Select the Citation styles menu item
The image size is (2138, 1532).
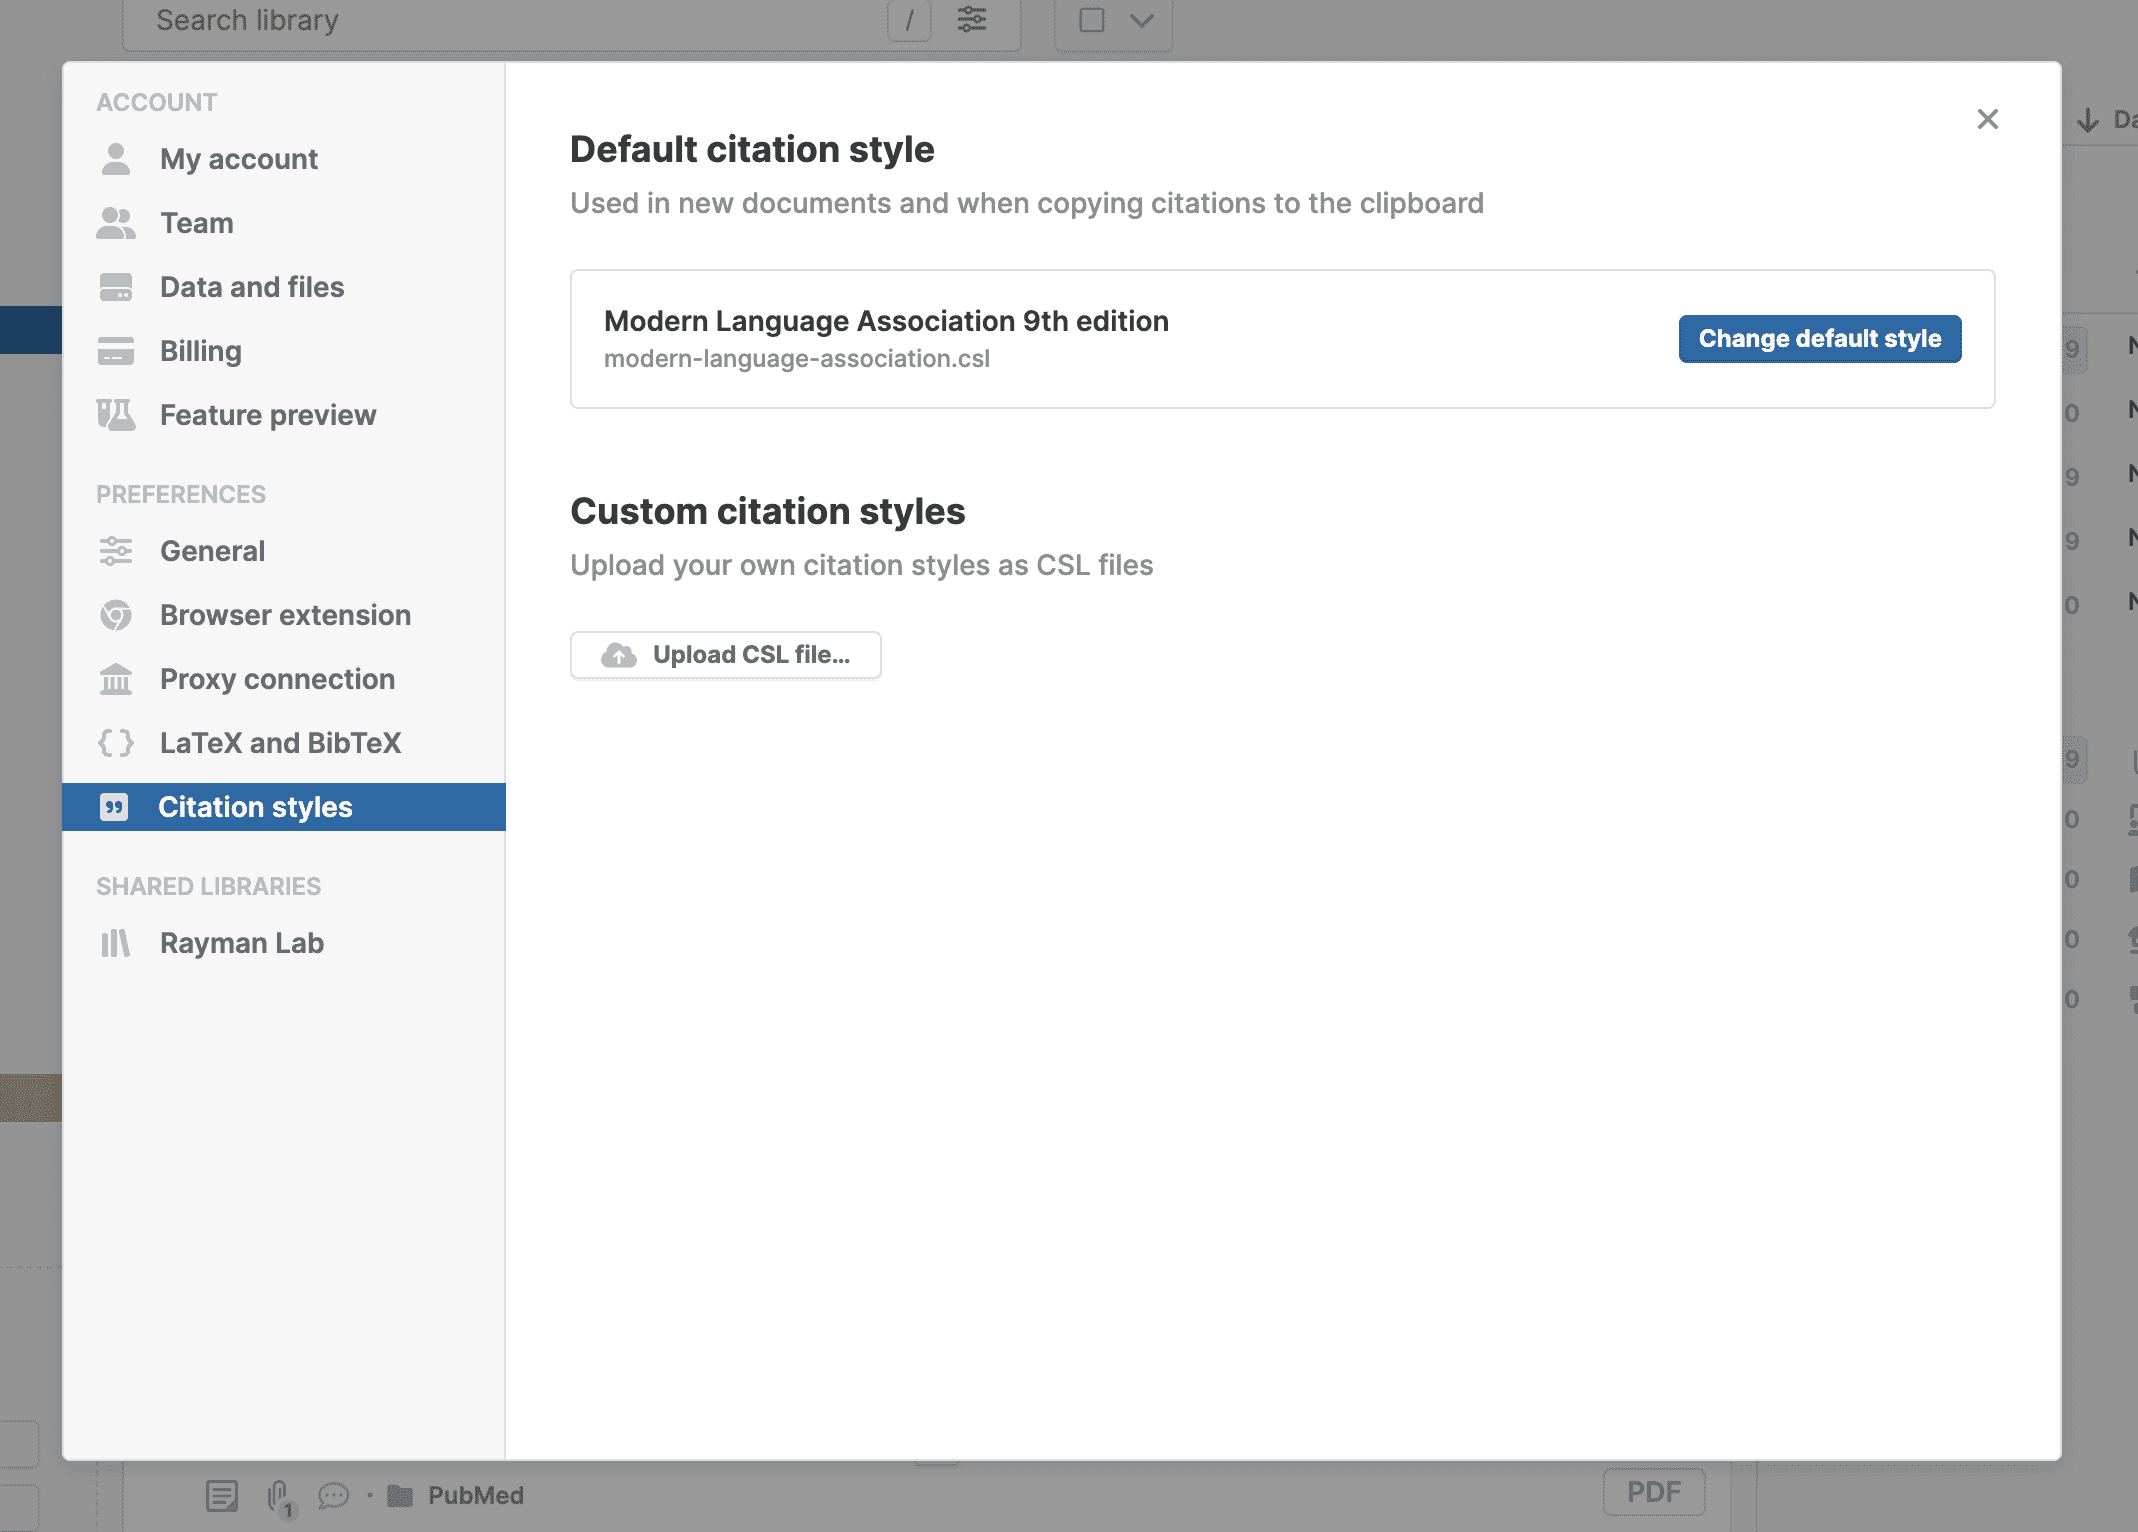pyautogui.click(x=255, y=807)
